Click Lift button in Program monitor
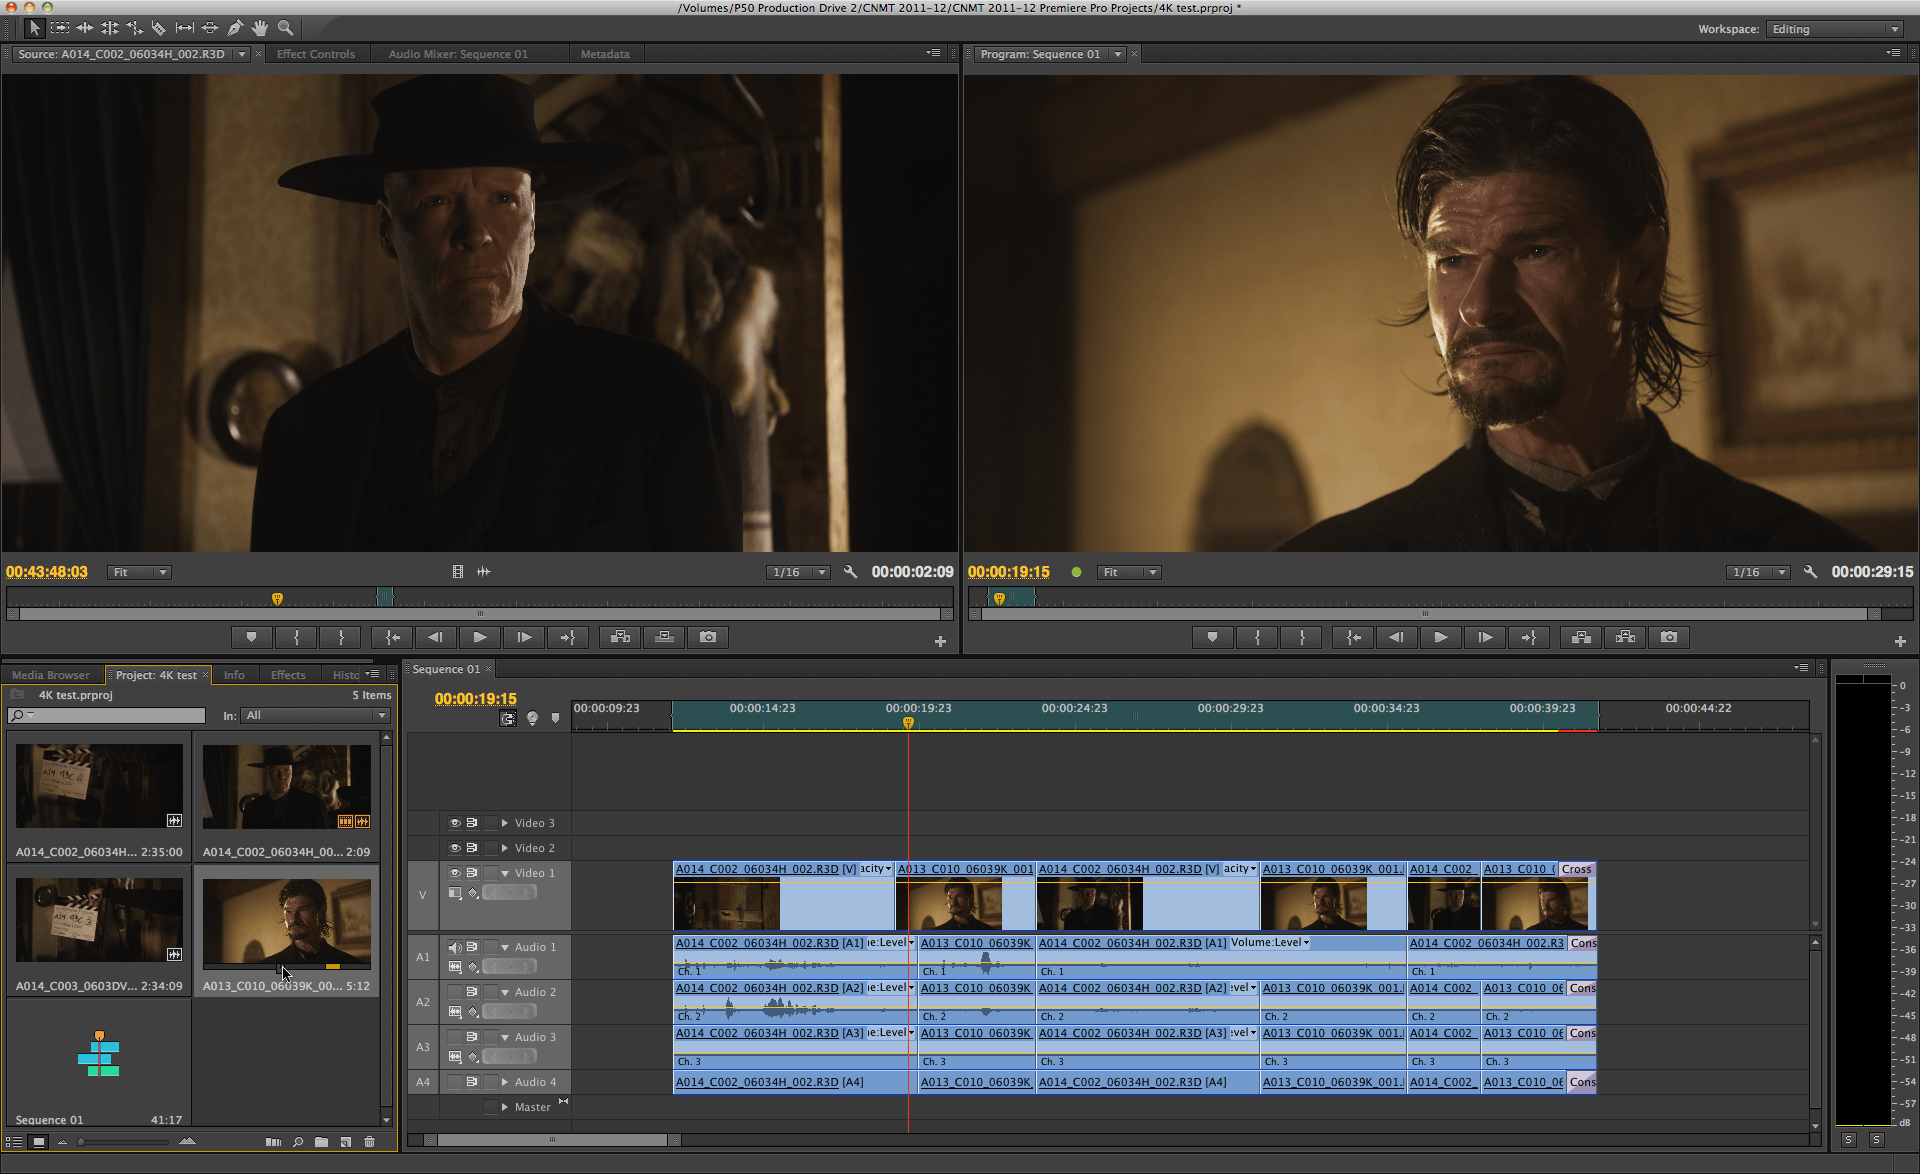The height and width of the screenshot is (1174, 1920). coord(1581,637)
